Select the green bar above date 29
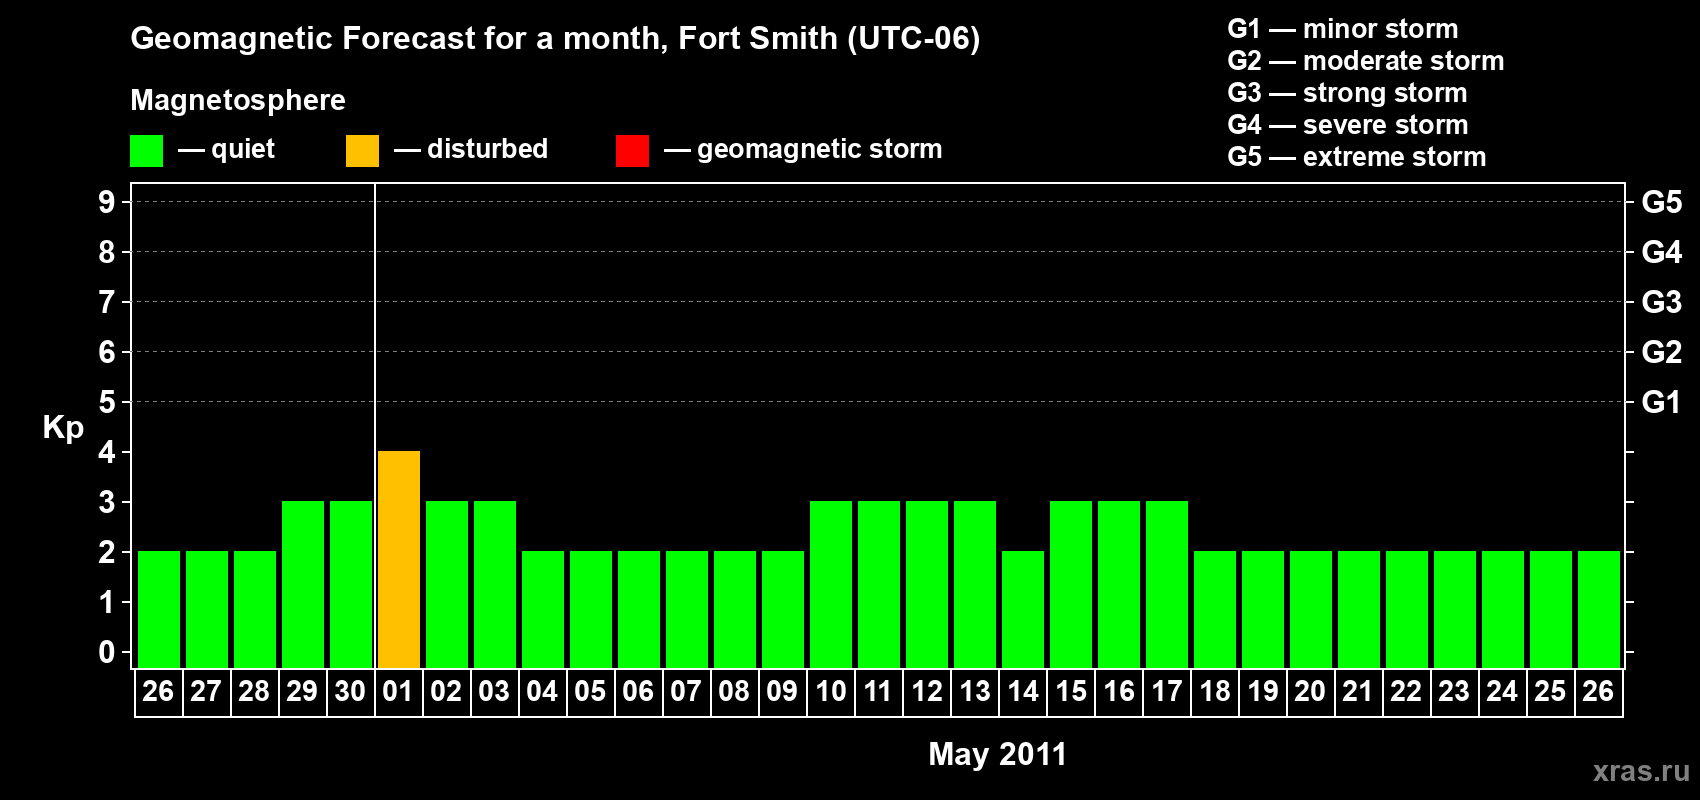Viewport: 1700px width, 800px height. pyautogui.click(x=303, y=585)
